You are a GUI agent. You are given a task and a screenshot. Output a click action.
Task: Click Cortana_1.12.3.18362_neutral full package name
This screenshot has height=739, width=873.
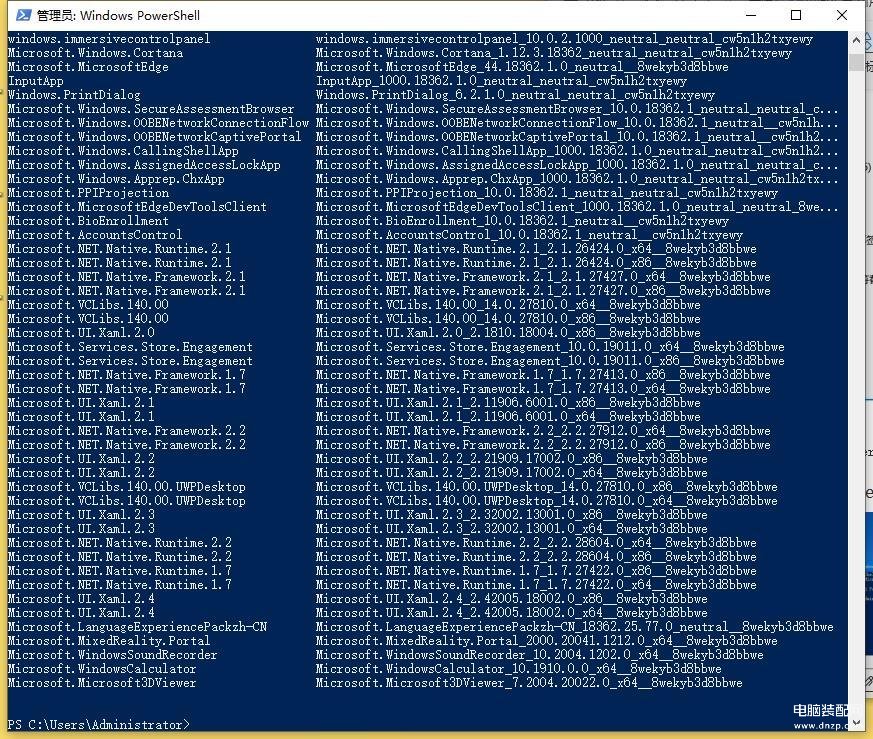tap(553, 53)
